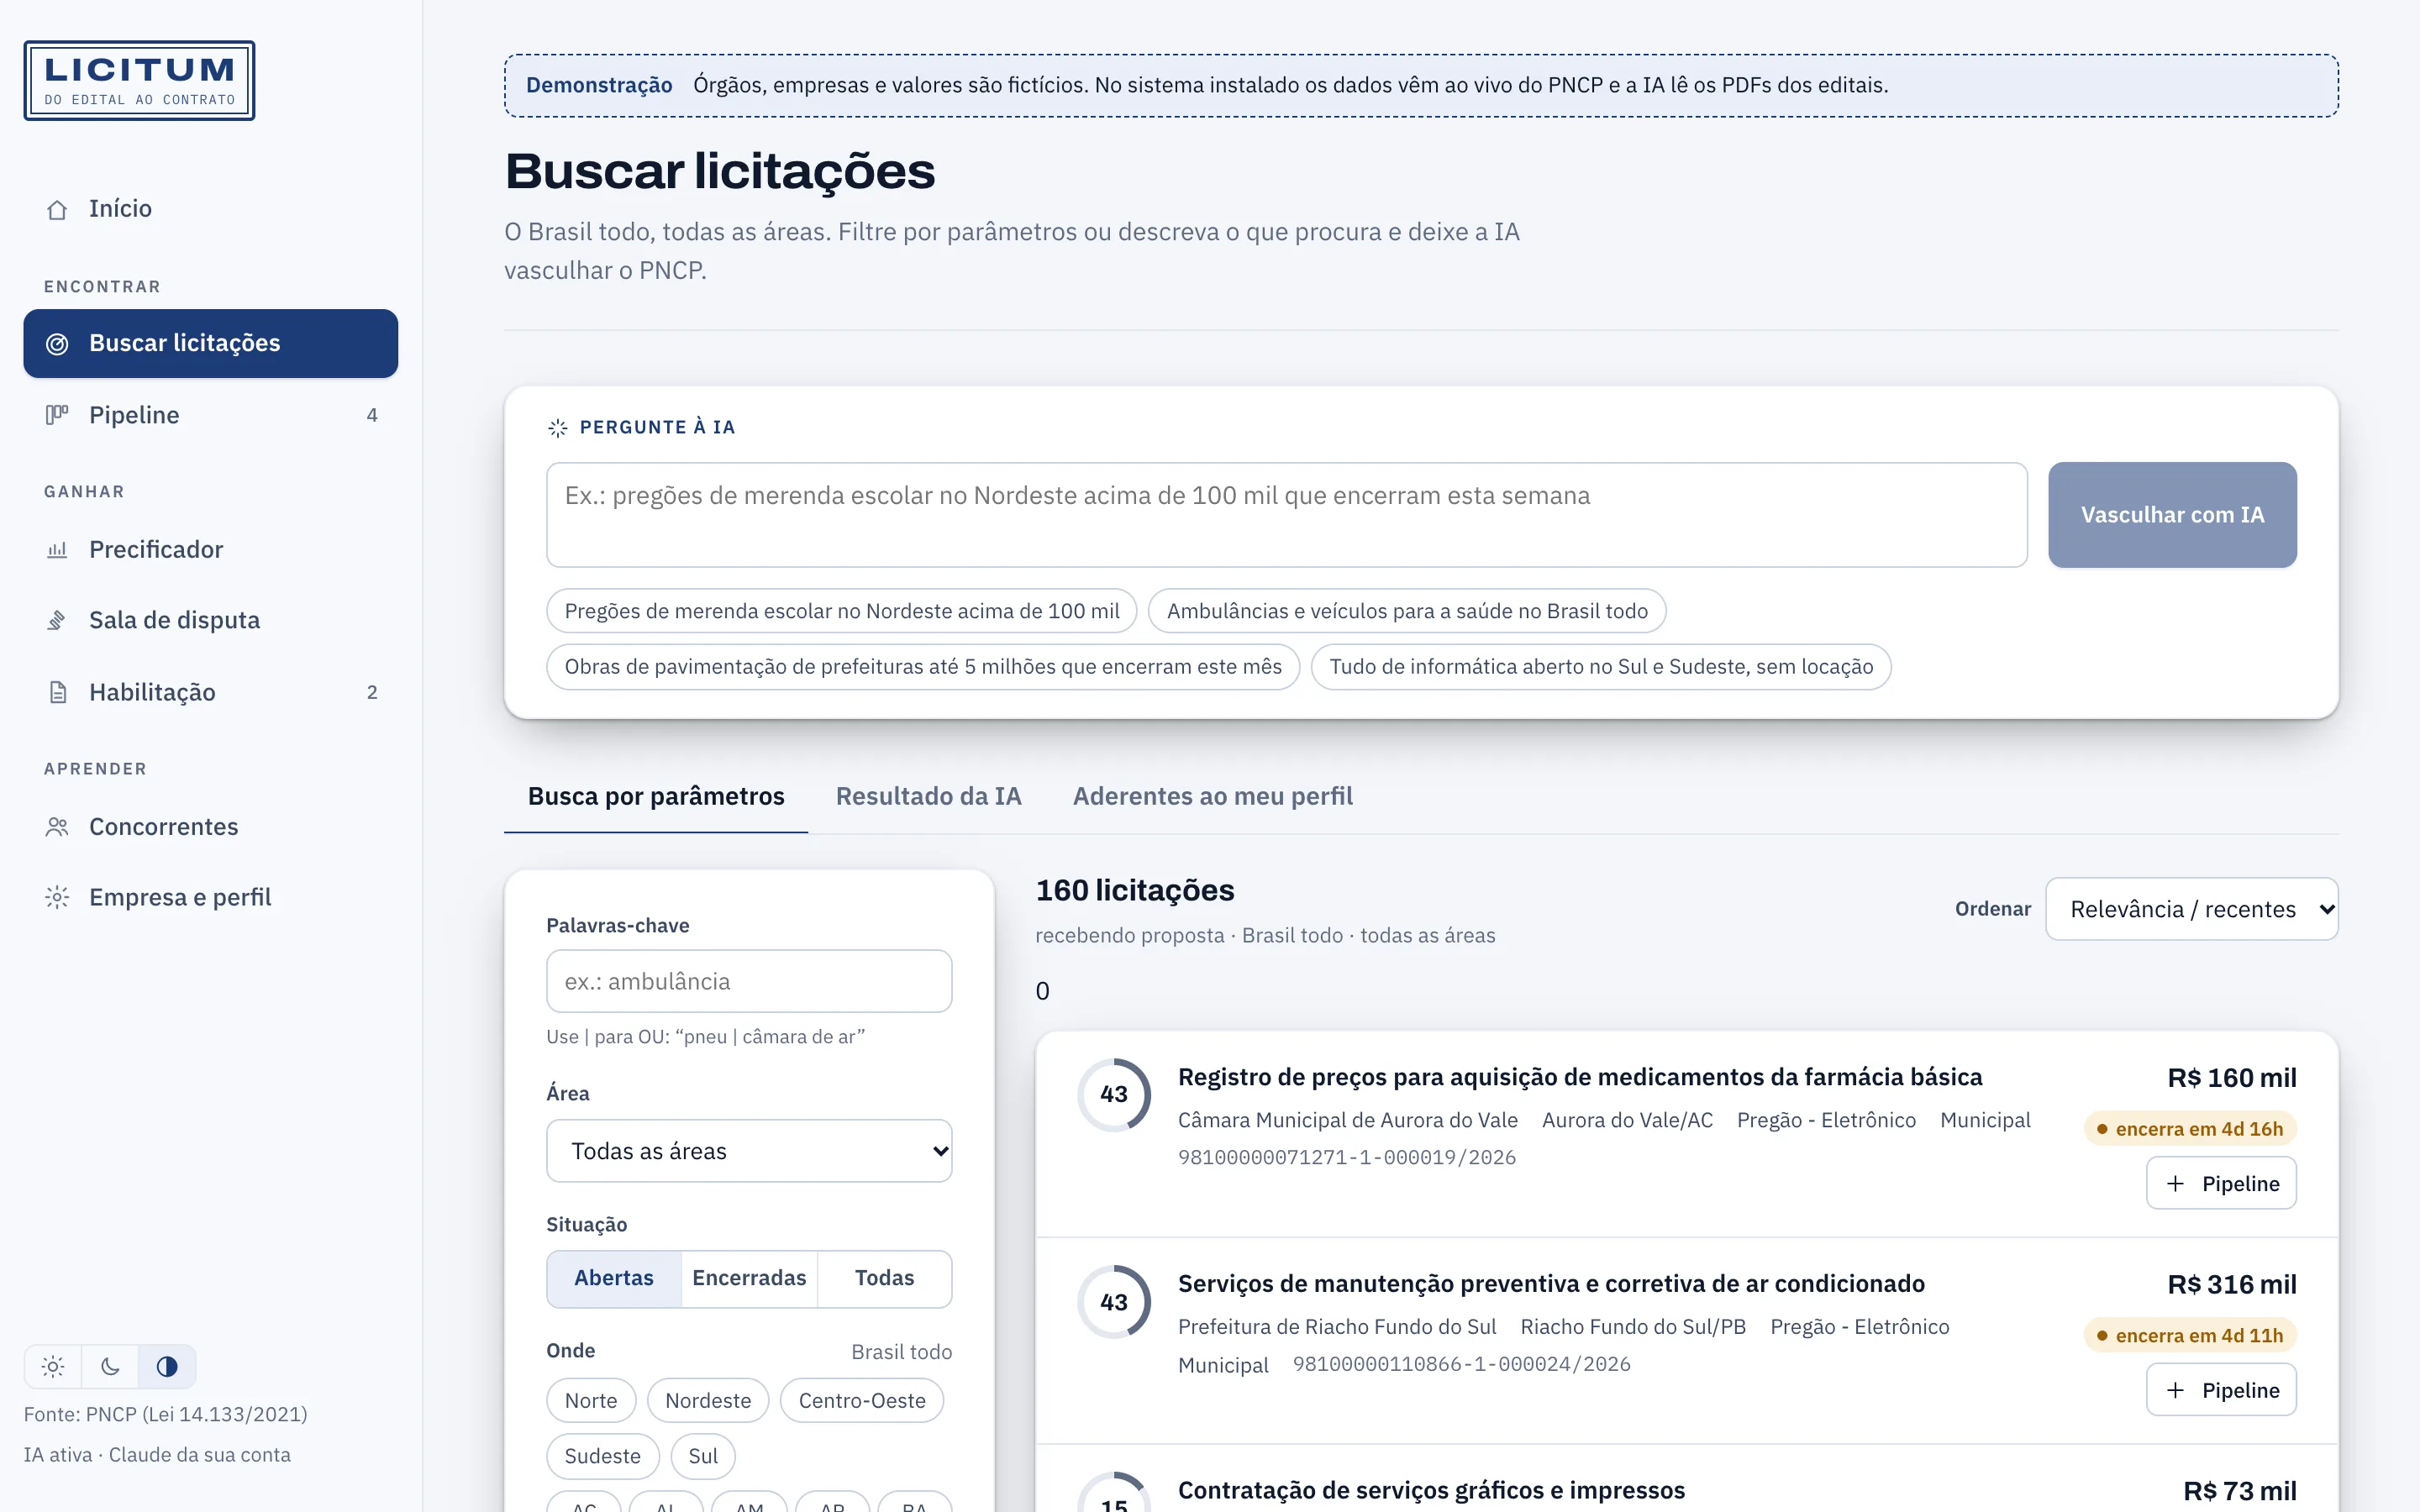
Task: Click the Habilitação document icon
Action: [57, 692]
